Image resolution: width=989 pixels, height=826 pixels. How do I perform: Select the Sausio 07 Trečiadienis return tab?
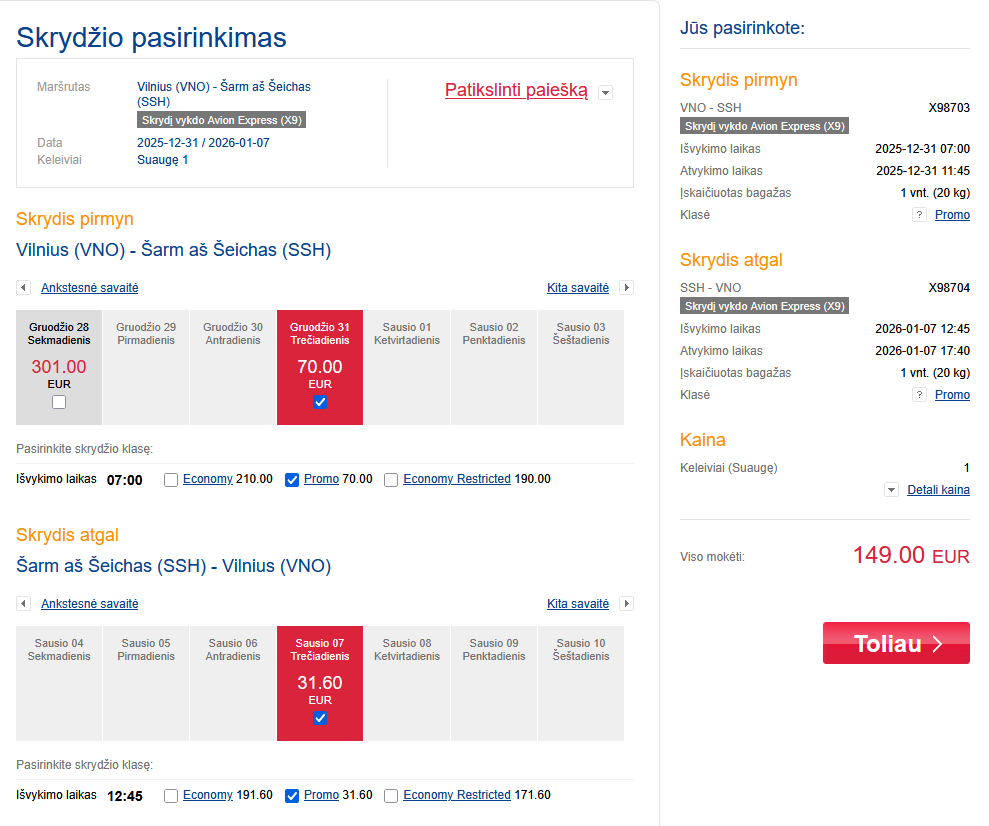point(320,682)
